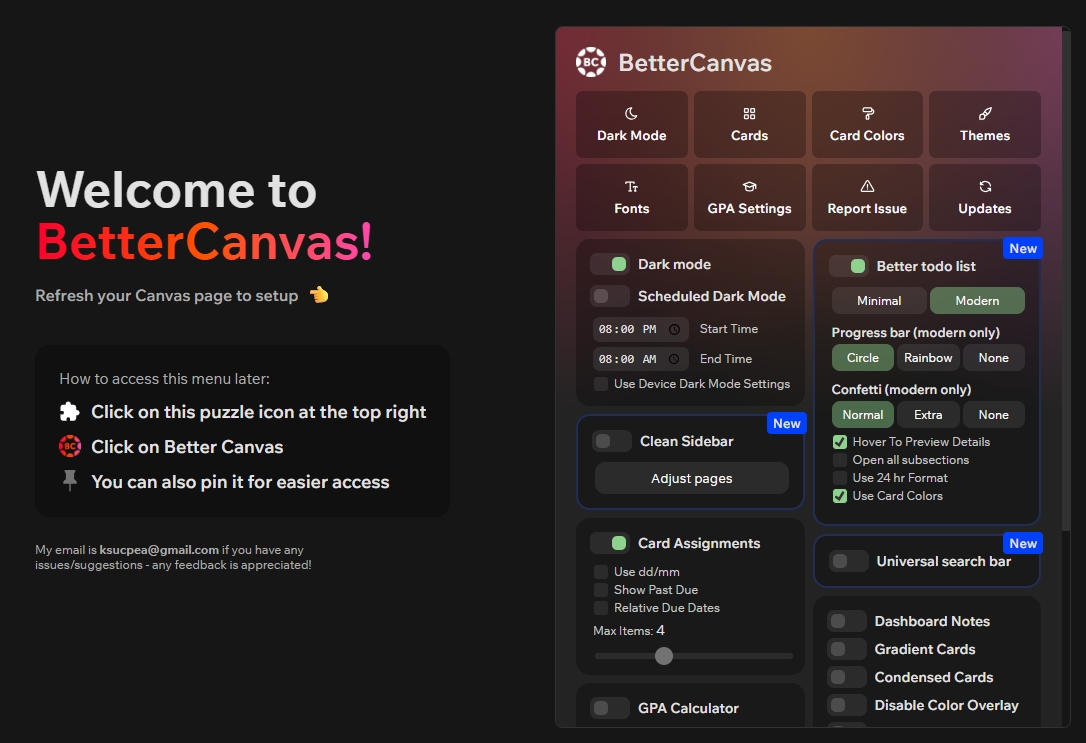1086x743 pixels.
Task: Enable the GPA Calculator switch
Action: point(610,708)
